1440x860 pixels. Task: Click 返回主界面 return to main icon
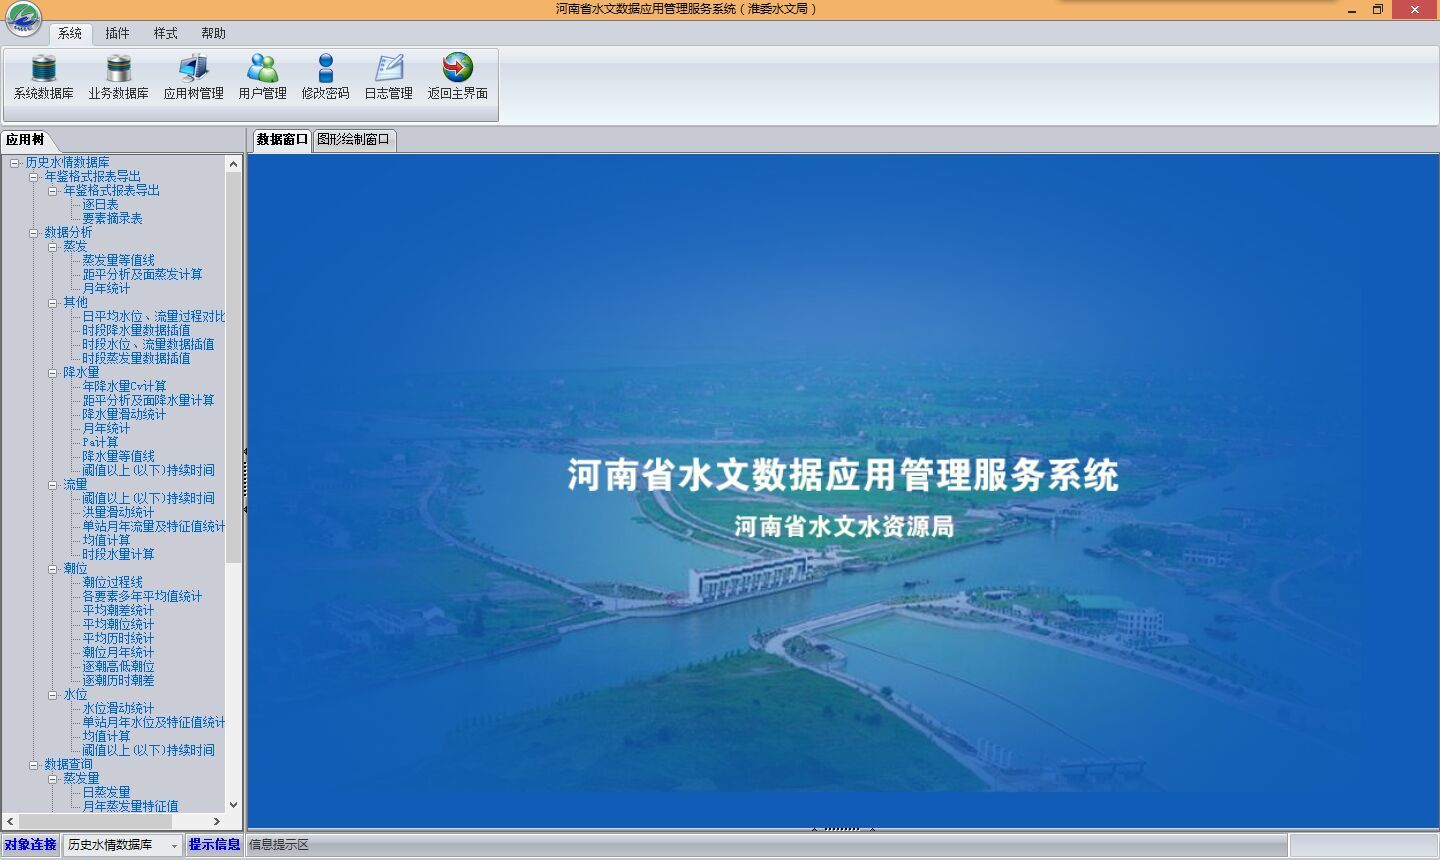457,77
